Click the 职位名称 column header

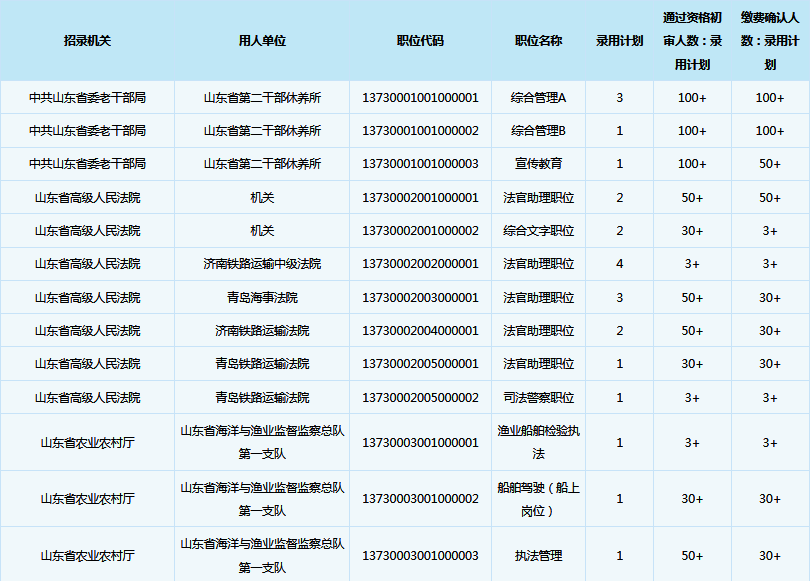[538, 41]
